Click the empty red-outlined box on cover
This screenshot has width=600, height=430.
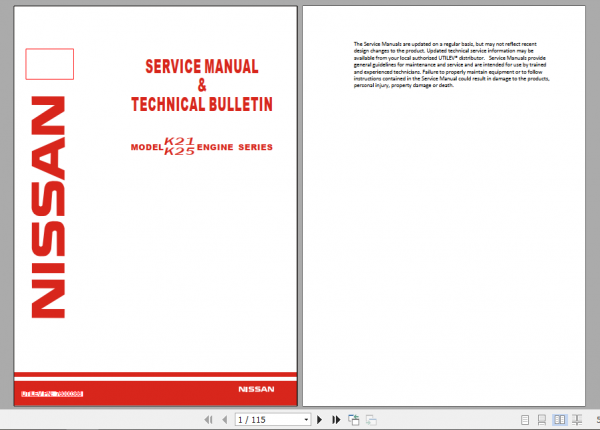tap(50, 64)
